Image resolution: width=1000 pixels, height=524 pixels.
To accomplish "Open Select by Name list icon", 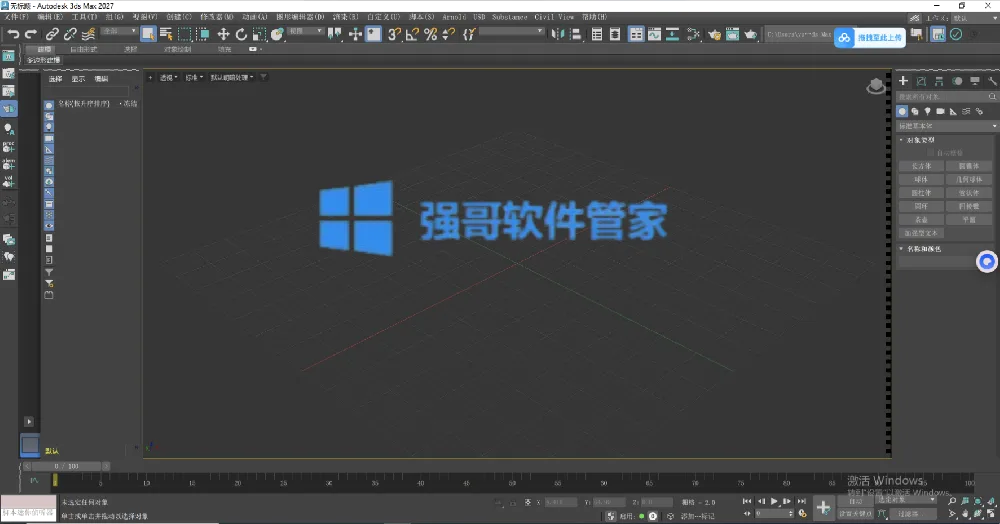I will [166, 34].
